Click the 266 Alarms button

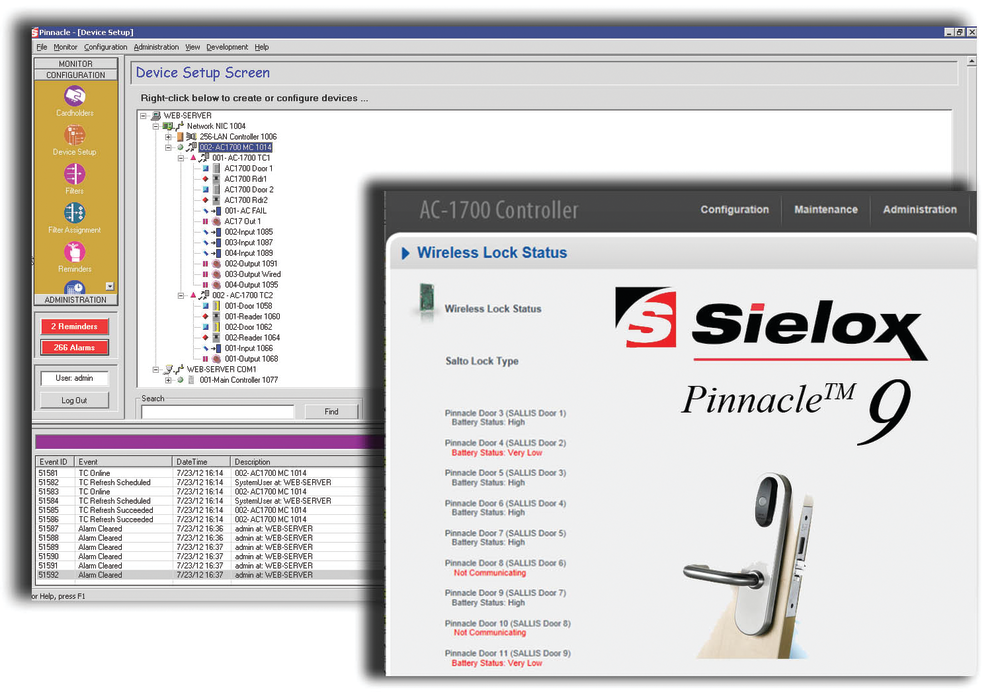(x=75, y=347)
